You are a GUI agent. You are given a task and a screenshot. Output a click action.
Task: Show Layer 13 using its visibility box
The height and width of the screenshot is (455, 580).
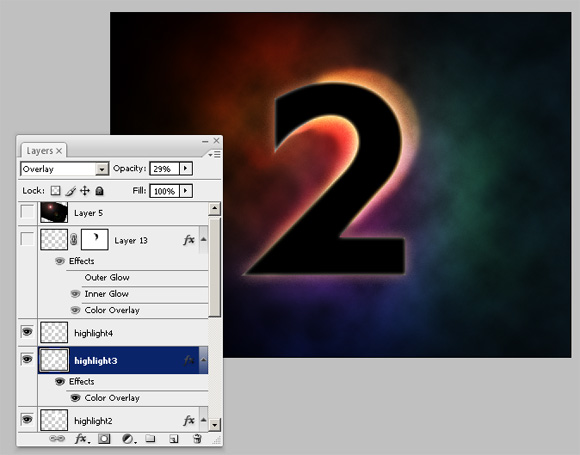click(27, 239)
